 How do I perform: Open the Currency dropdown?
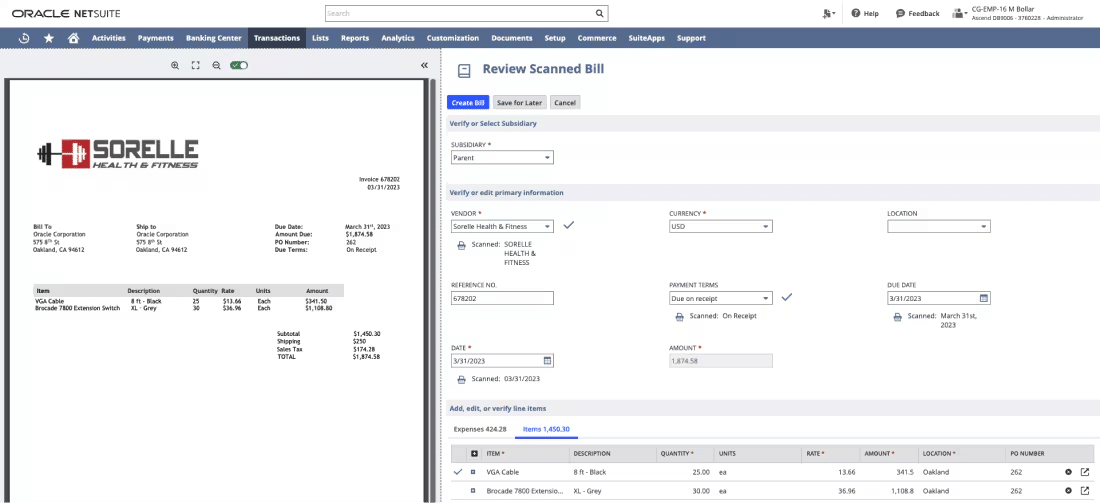[x=721, y=227]
